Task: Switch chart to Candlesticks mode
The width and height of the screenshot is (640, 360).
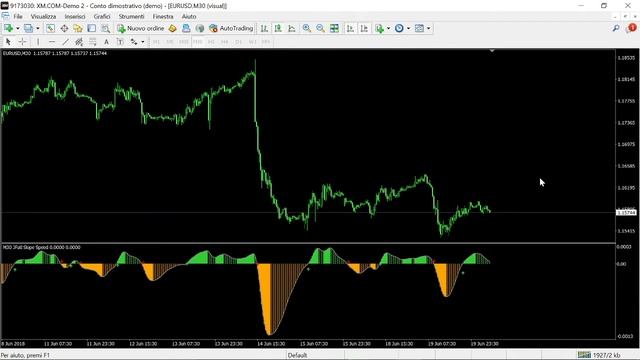Action: (x=278, y=28)
